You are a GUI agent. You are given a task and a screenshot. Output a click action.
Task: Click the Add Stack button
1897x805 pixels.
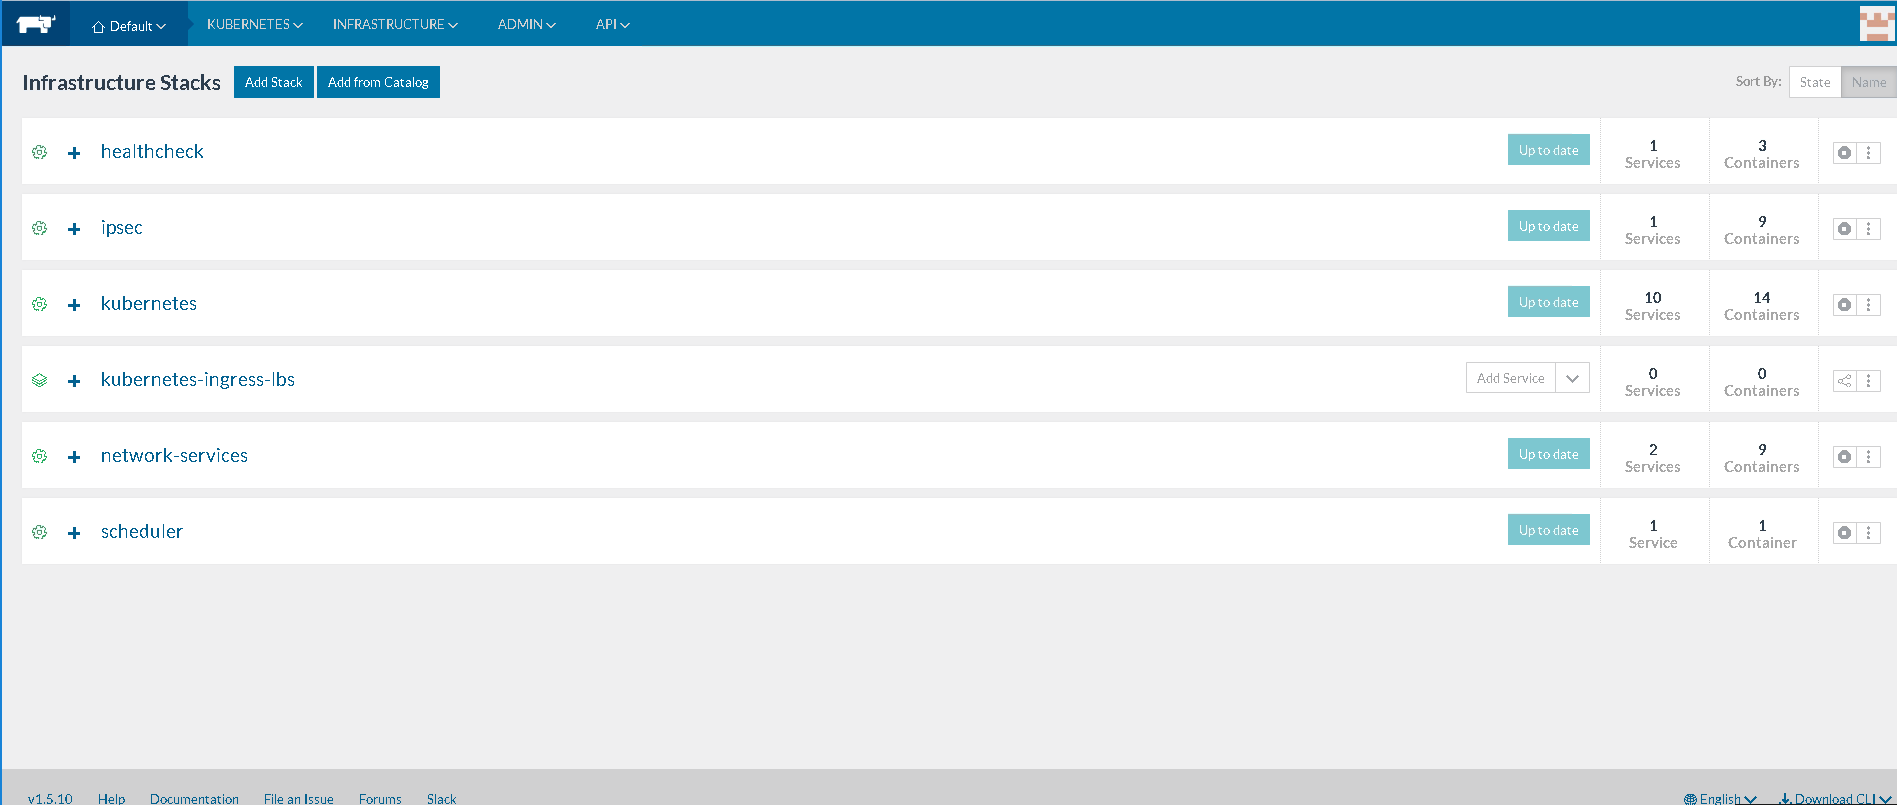click(x=274, y=82)
